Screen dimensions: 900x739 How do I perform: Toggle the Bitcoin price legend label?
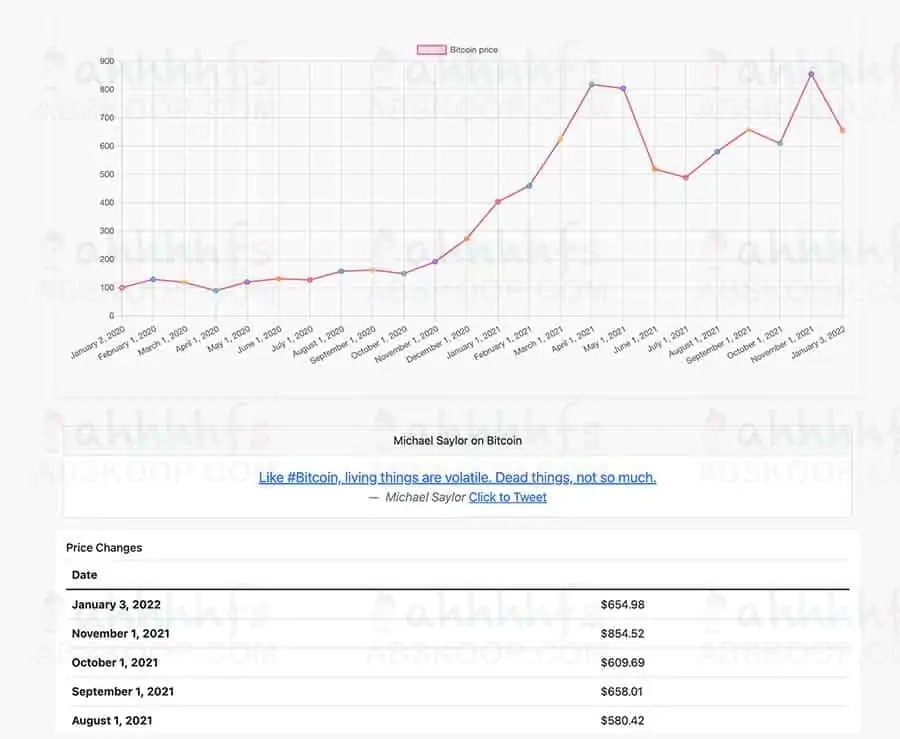click(473, 49)
